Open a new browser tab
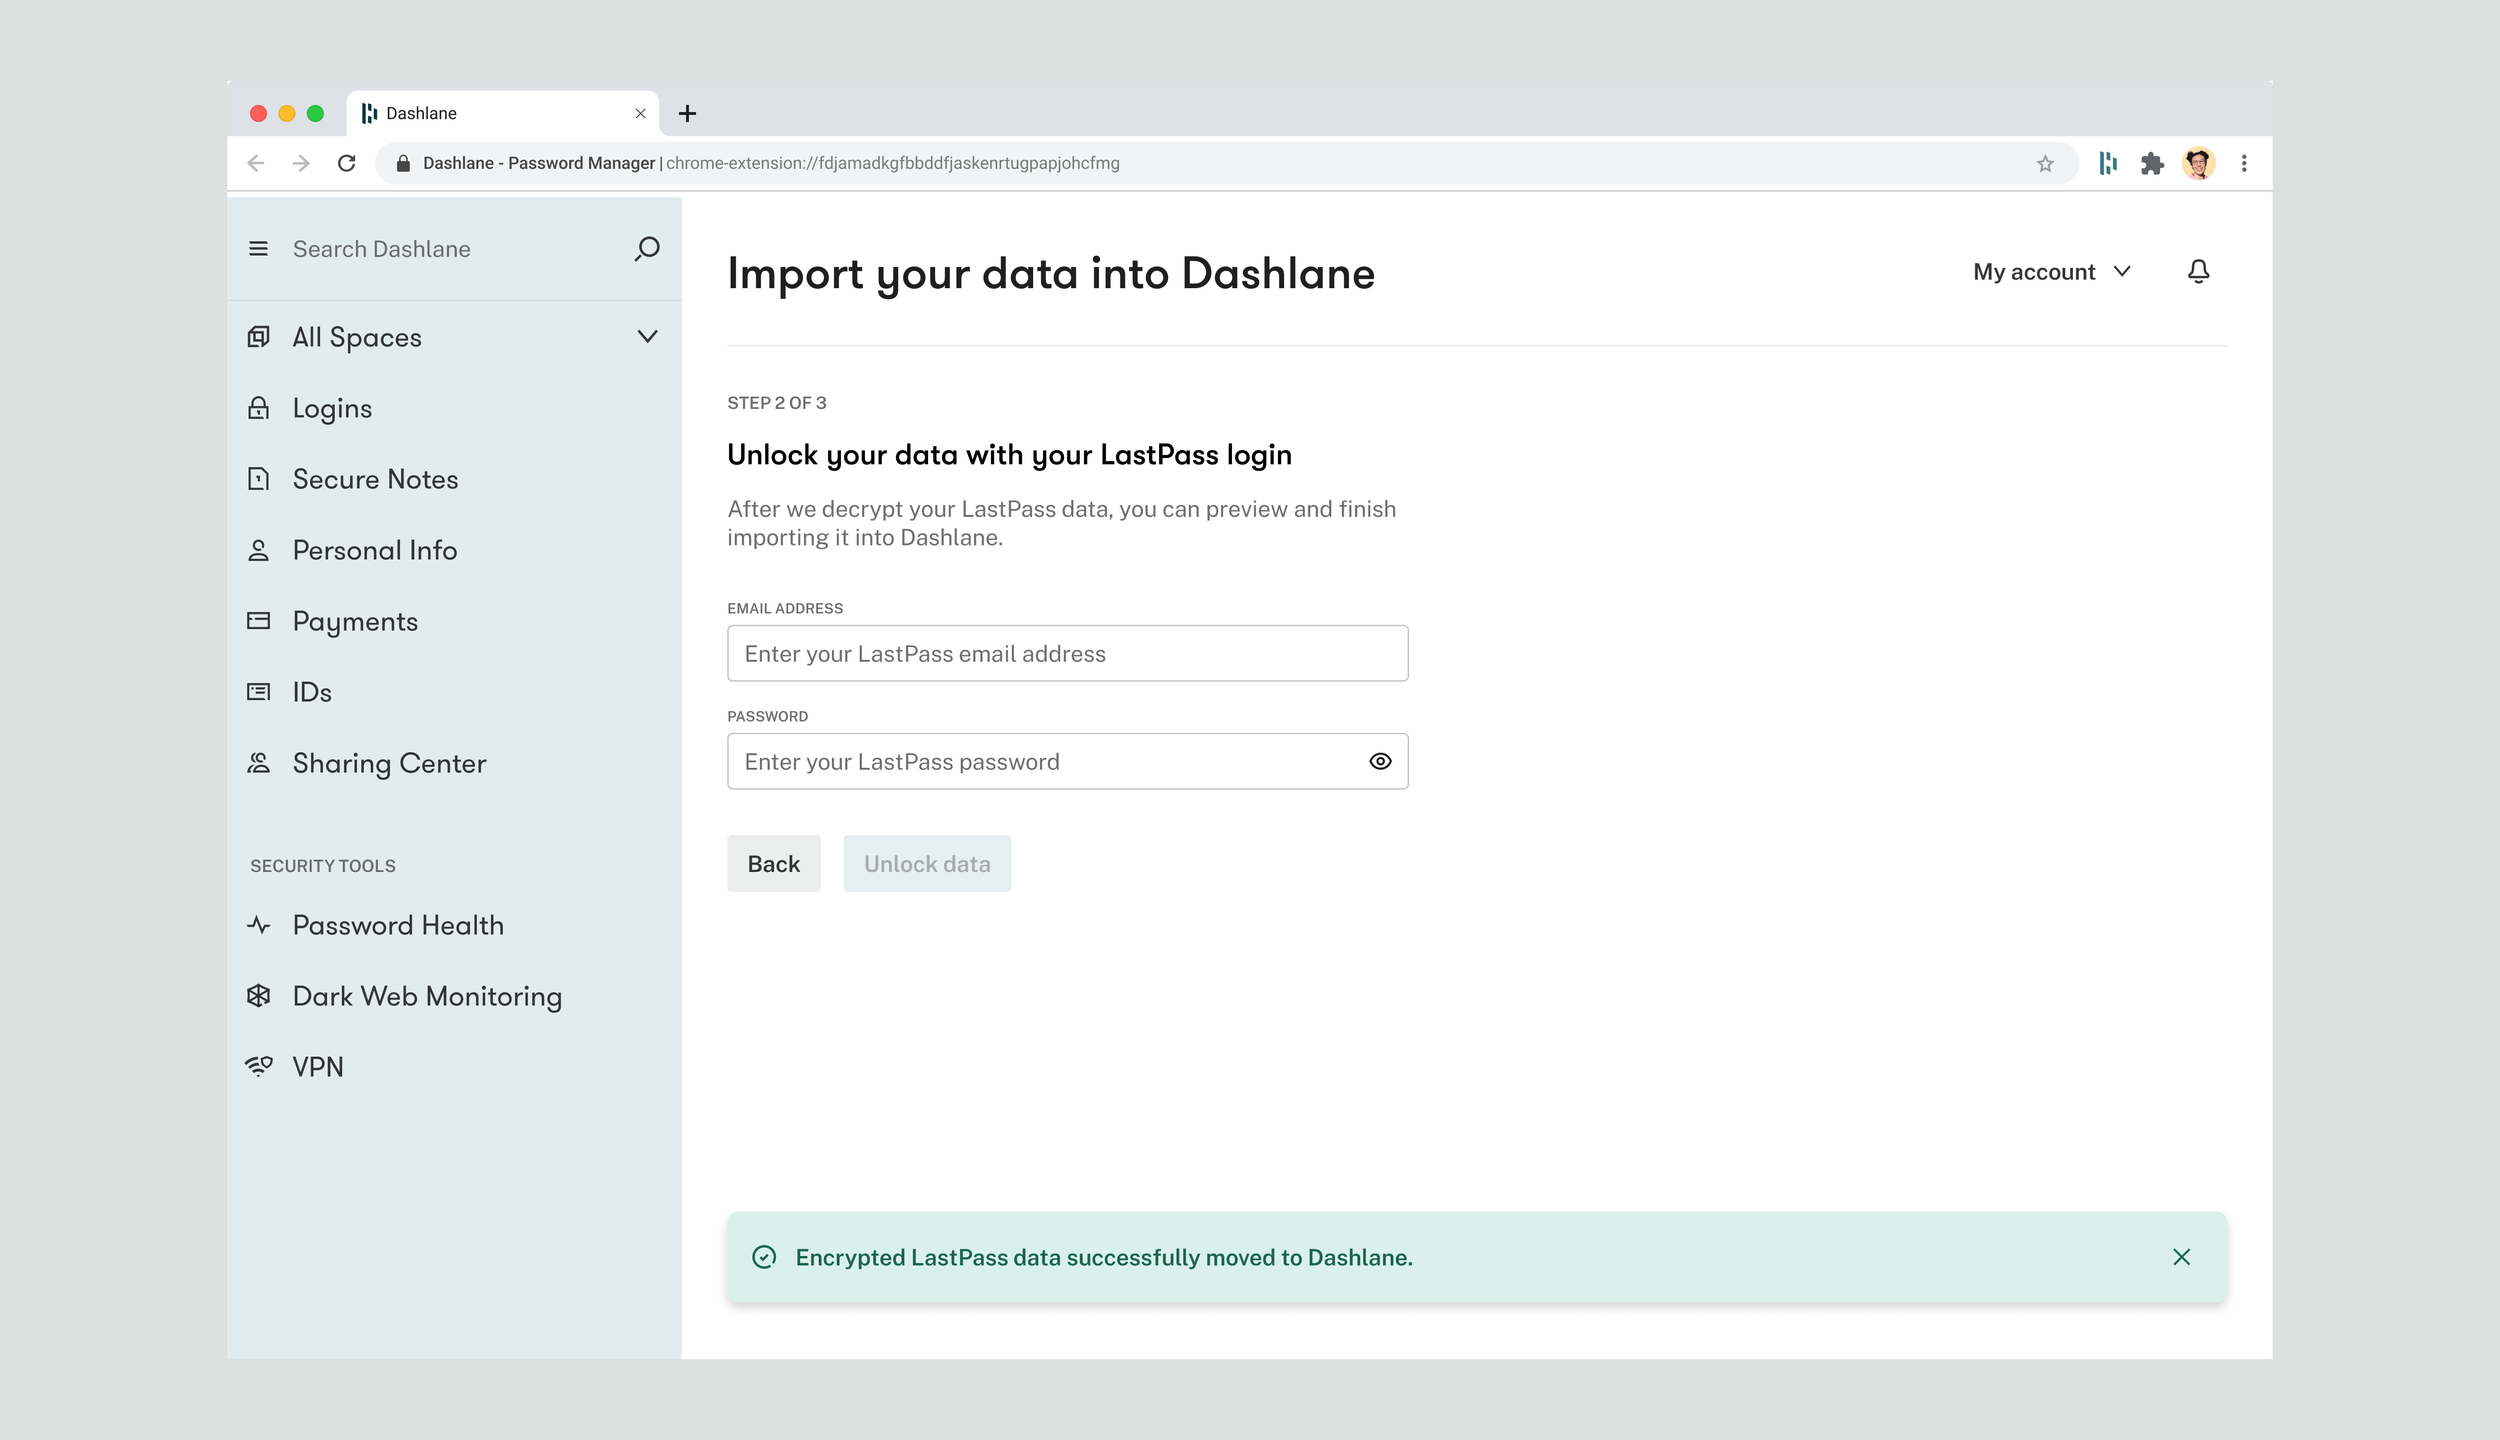Screen dimensions: 2500x1440 pos(687,114)
